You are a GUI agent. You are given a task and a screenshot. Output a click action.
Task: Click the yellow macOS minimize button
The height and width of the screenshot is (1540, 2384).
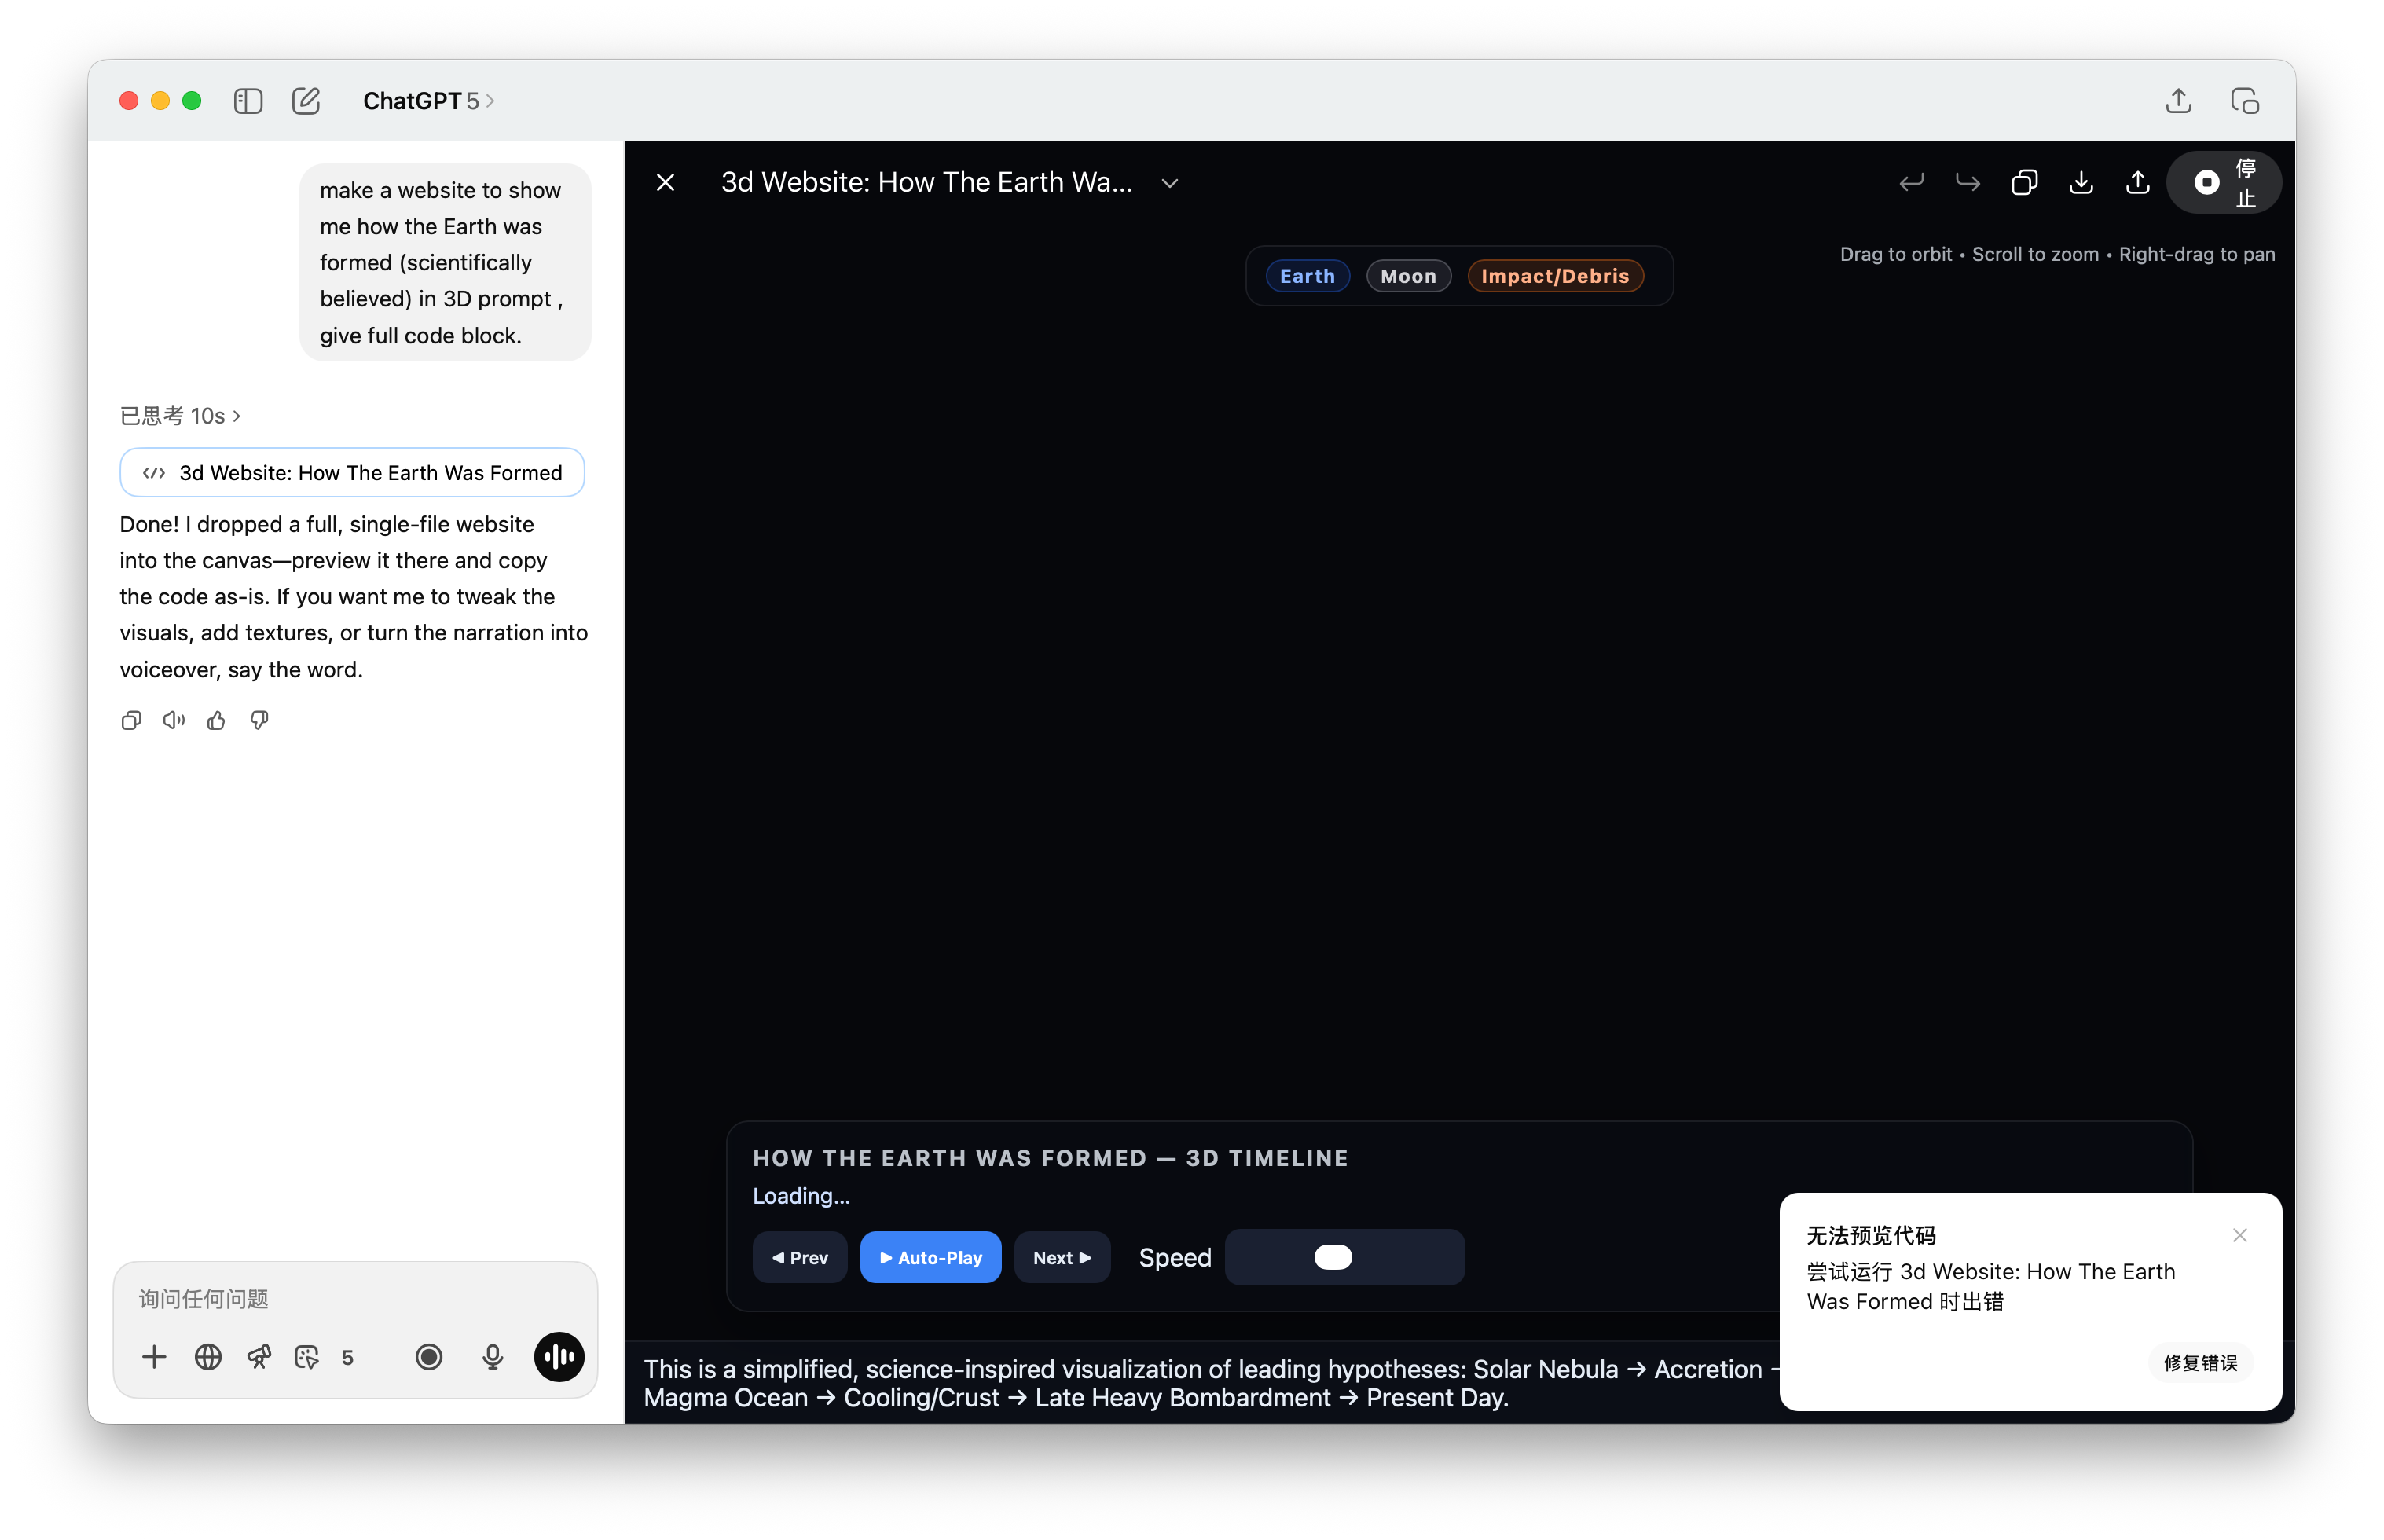(160, 101)
